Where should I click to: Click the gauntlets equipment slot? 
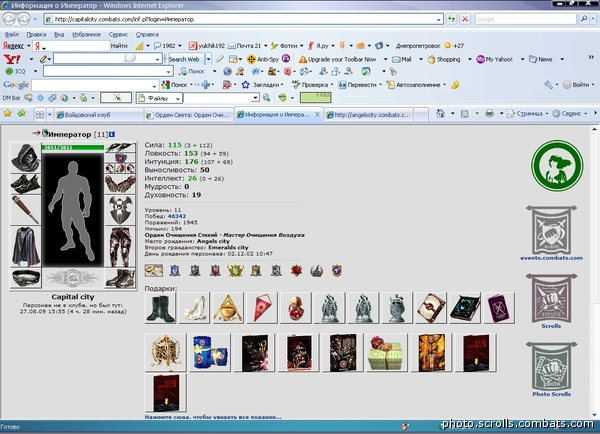coord(120,184)
